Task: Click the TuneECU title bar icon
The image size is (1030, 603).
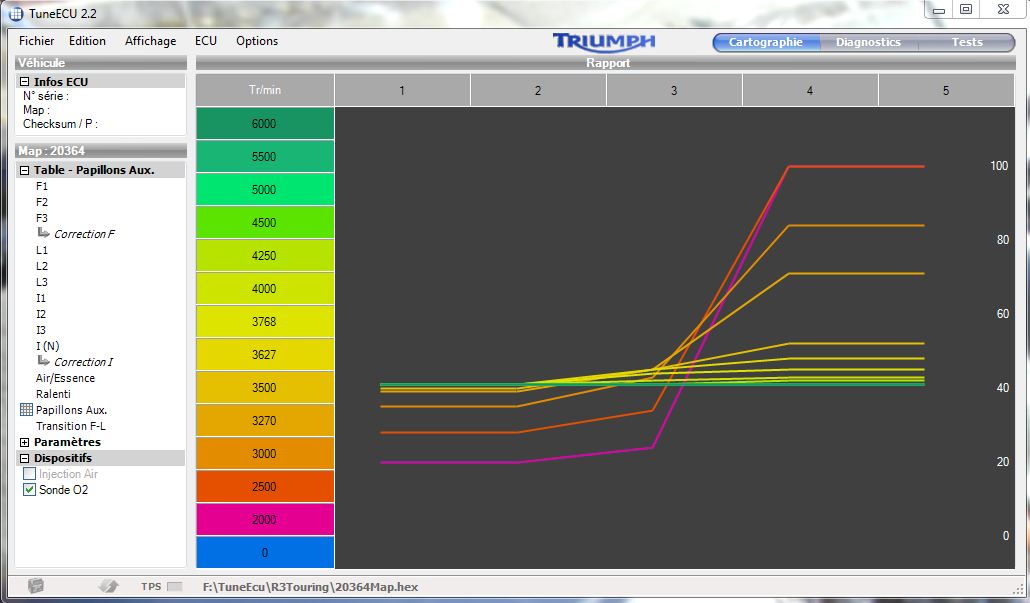Action: (x=16, y=13)
